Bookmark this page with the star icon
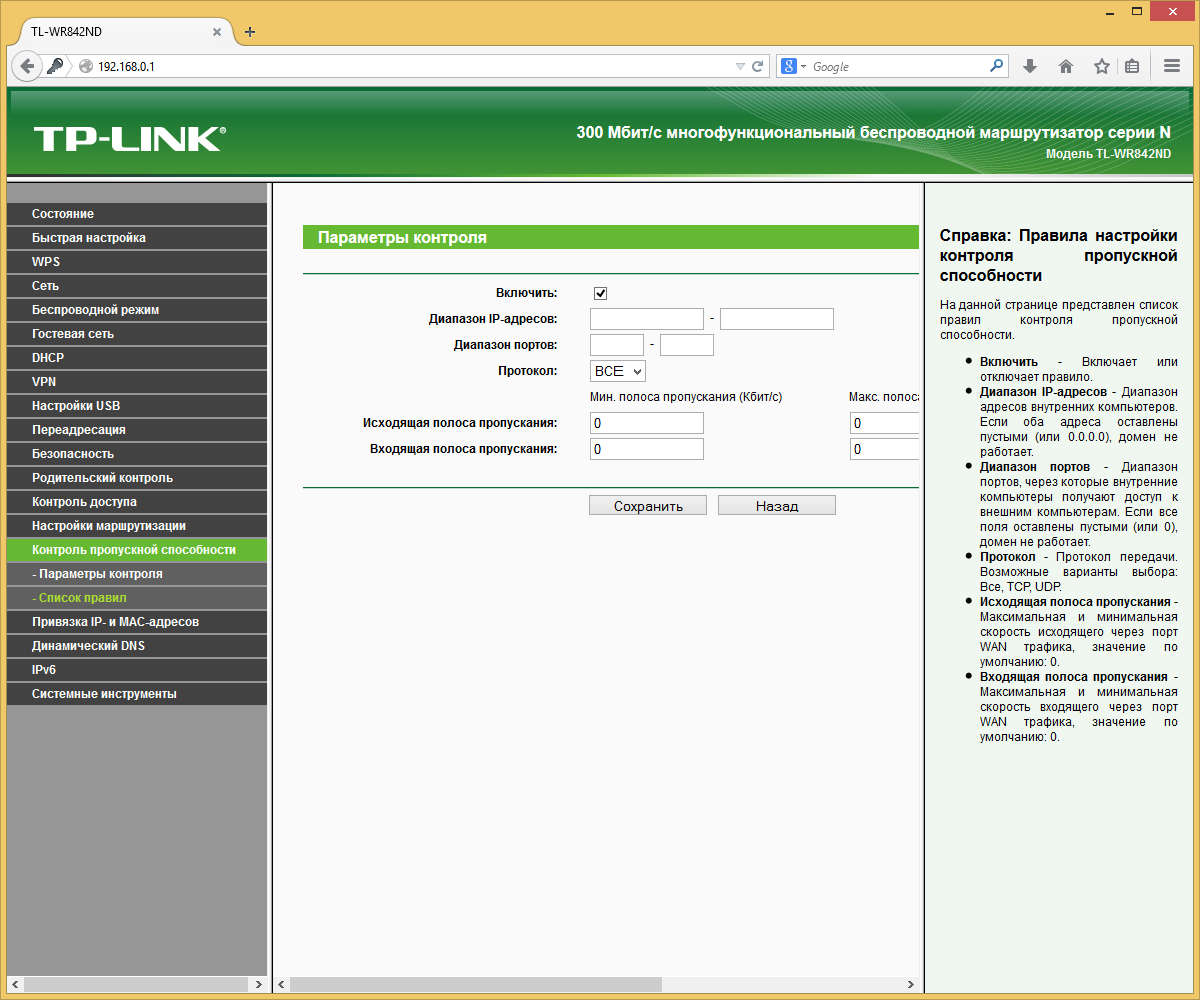The width and height of the screenshot is (1200, 1000). click(x=1101, y=66)
